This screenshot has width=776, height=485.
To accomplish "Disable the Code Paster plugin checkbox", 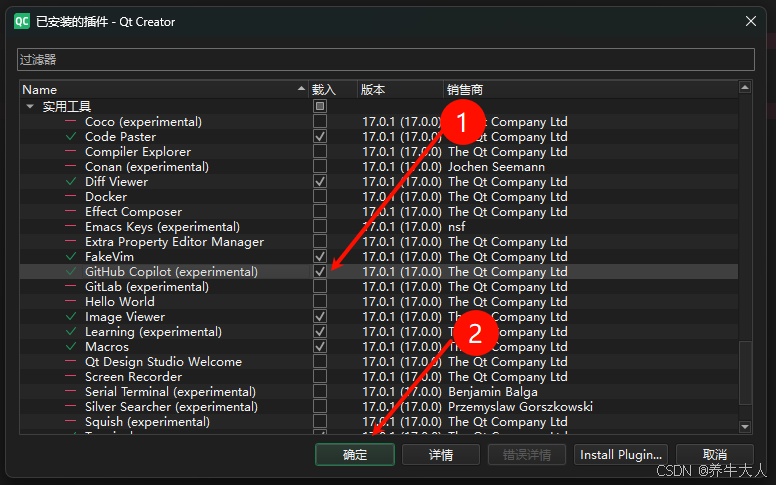I will click(x=320, y=137).
